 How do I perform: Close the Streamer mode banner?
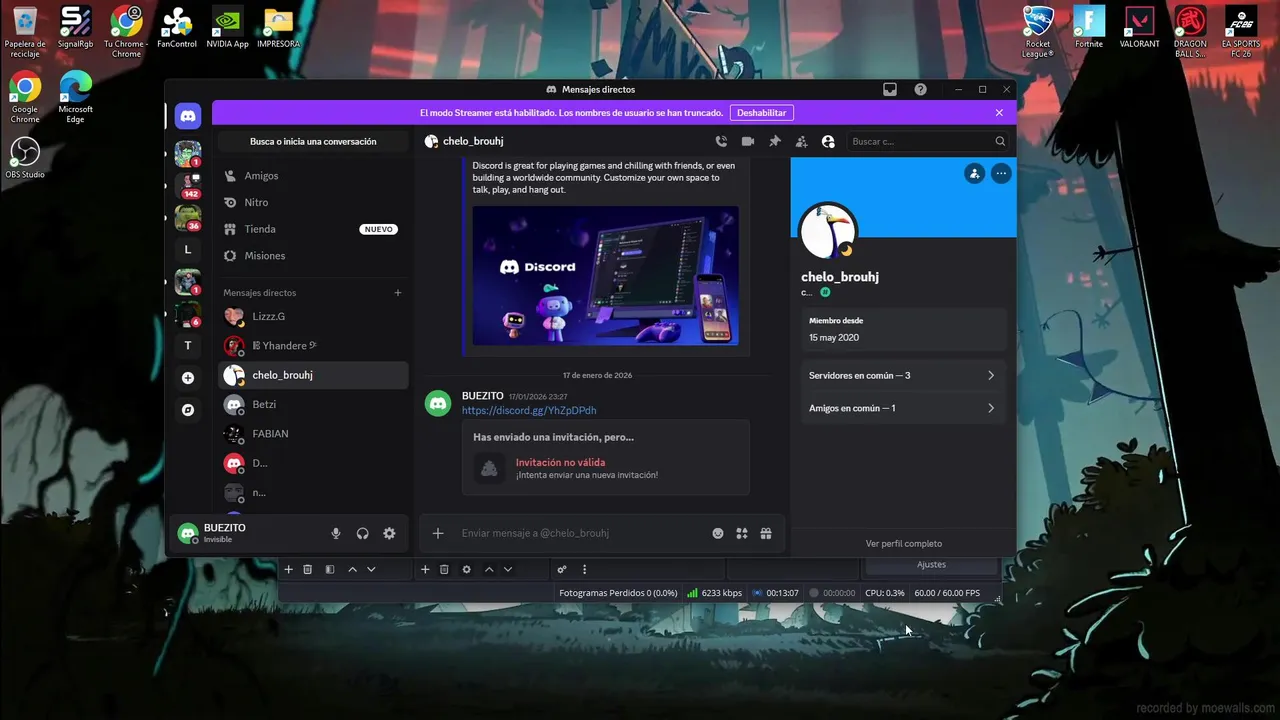(x=999, y=113)
